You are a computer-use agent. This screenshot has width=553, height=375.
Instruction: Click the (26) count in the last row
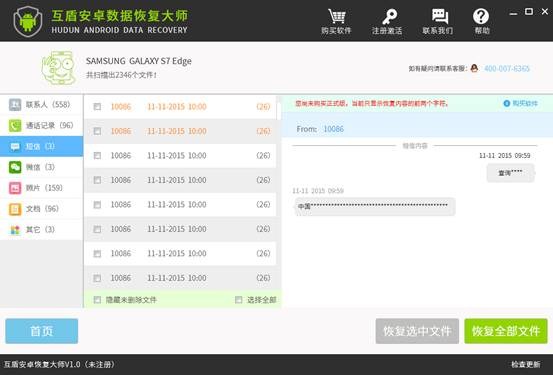tap(263, 278)
